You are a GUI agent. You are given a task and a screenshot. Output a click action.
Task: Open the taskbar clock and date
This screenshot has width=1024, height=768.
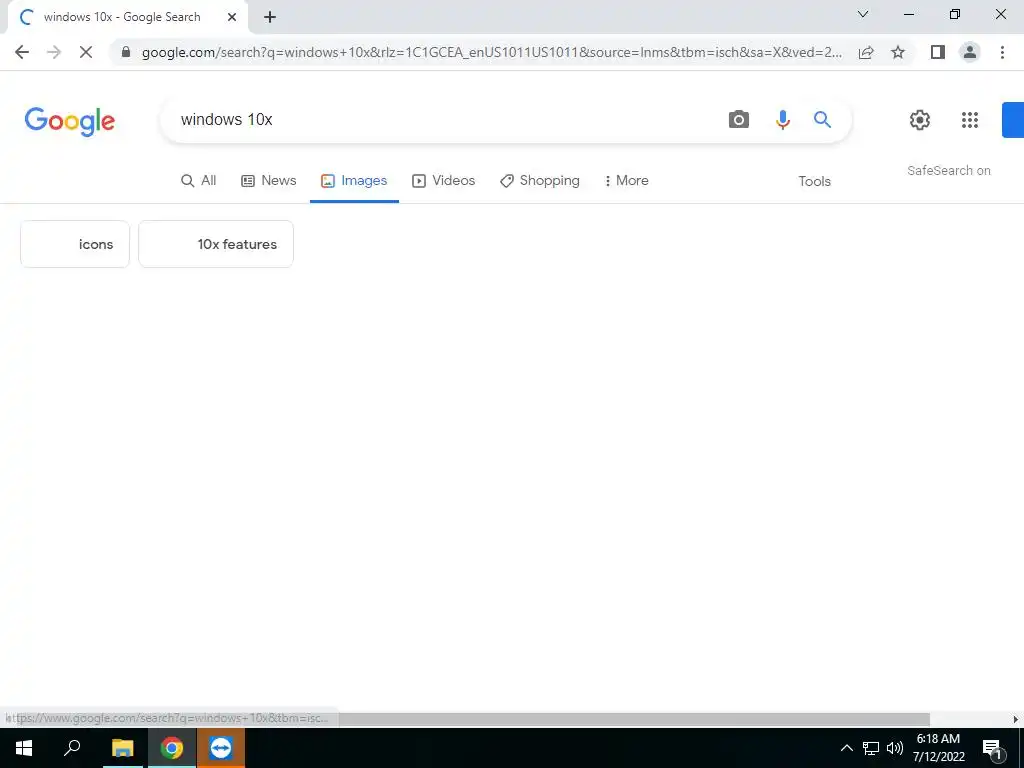click(938, 748)
